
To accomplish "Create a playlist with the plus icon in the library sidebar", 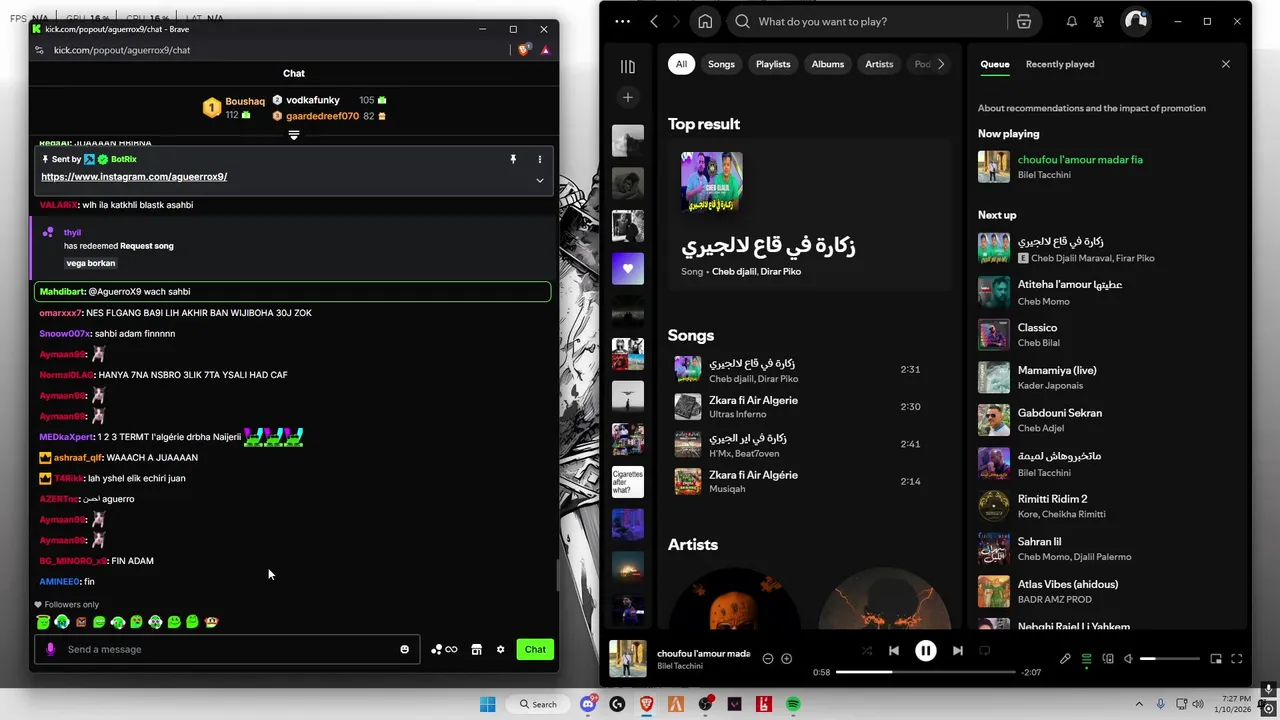I will tap(628, 97).
